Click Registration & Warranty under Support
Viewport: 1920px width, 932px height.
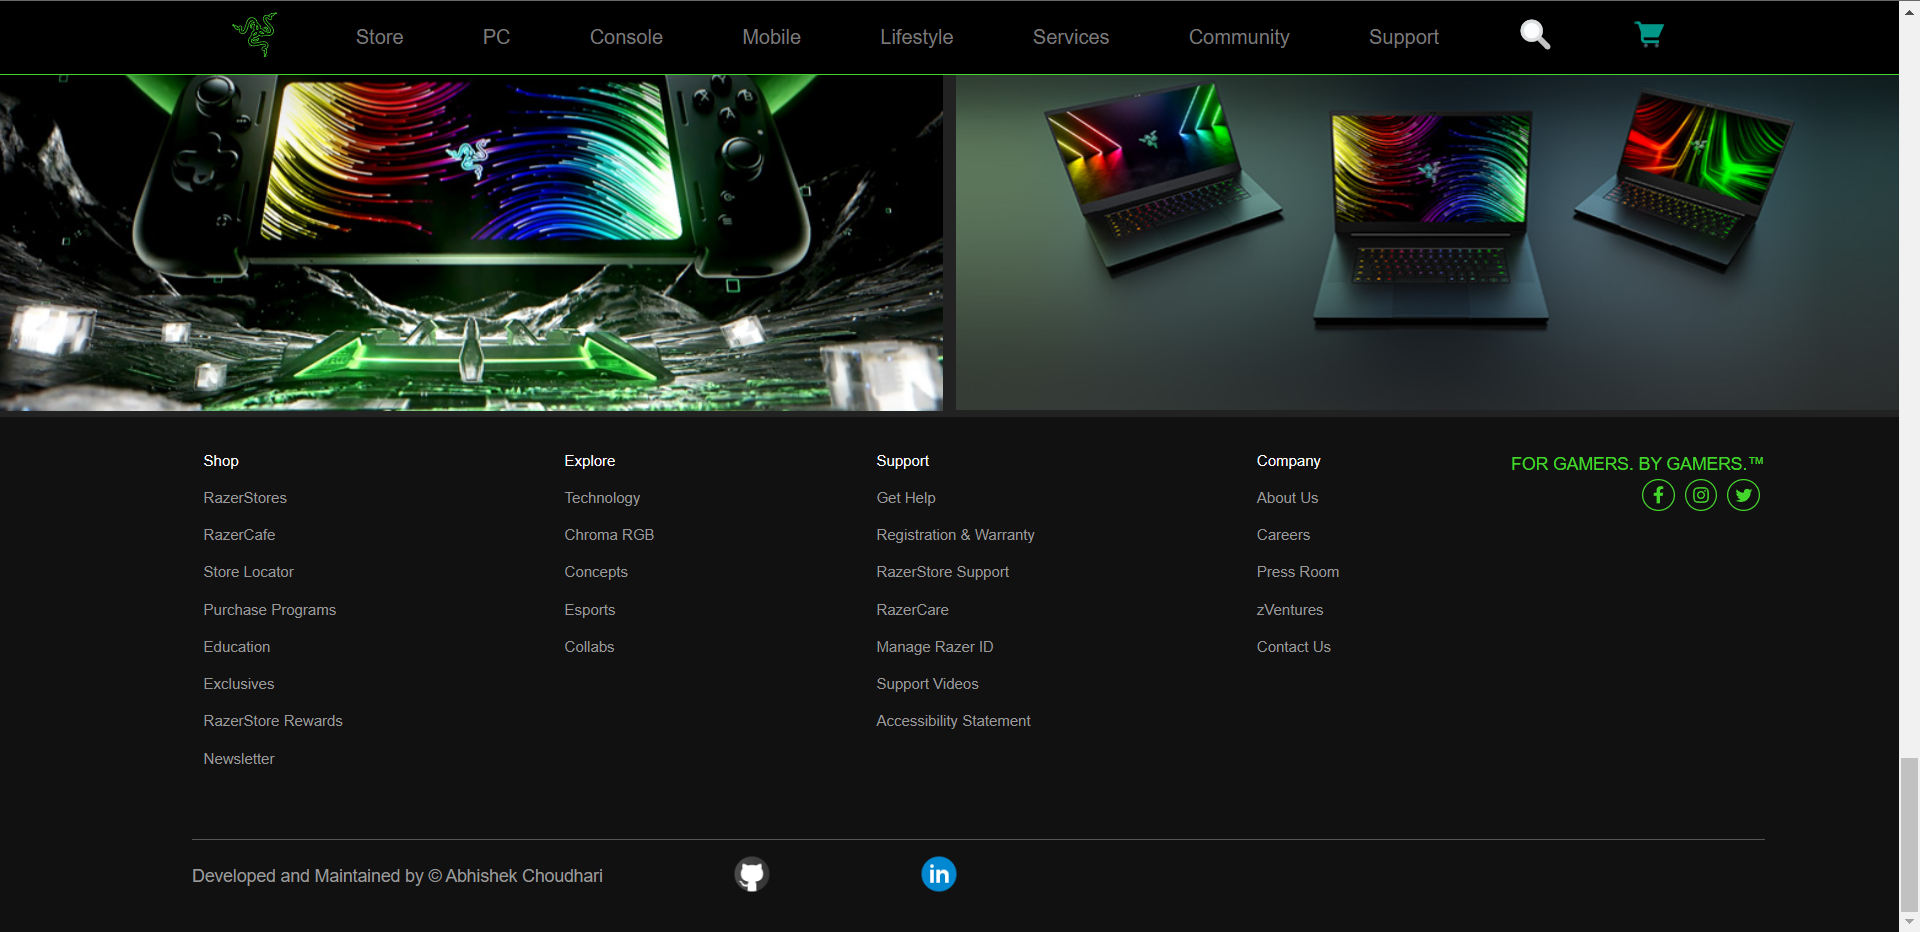955,534
